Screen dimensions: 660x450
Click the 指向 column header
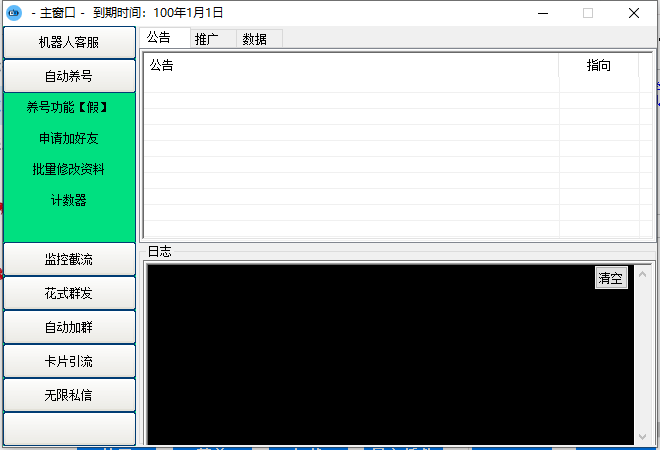[599, 65]
